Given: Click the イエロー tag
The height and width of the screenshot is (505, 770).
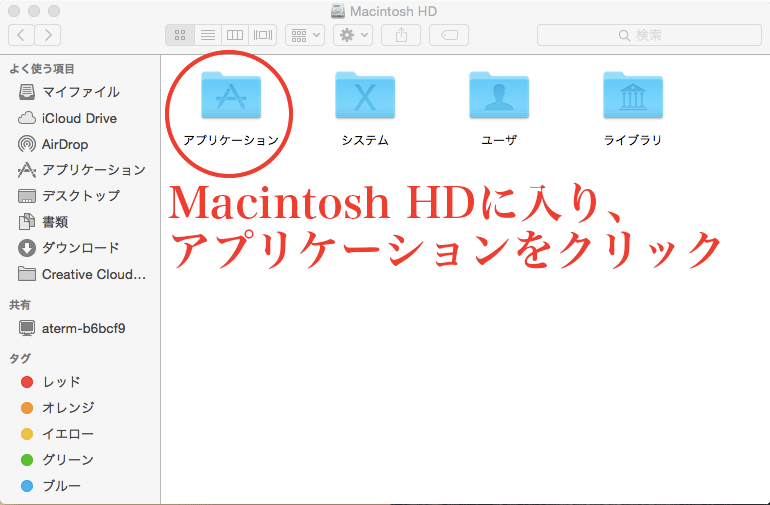Looking at the screenshot, I should (x=80, y=434).
